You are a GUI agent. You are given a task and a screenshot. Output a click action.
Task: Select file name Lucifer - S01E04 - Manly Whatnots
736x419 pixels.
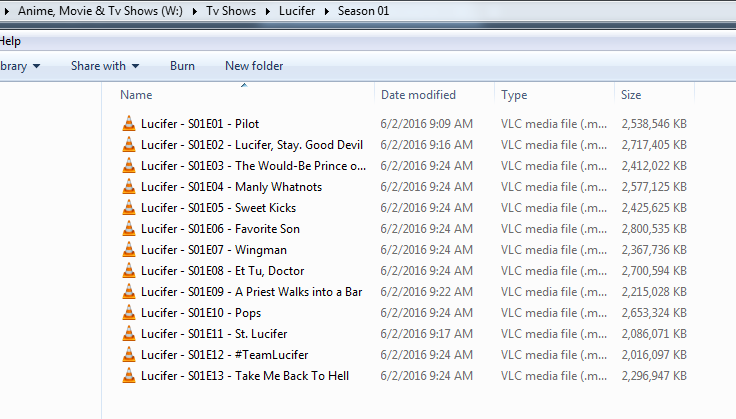click(x=231, y=187)
